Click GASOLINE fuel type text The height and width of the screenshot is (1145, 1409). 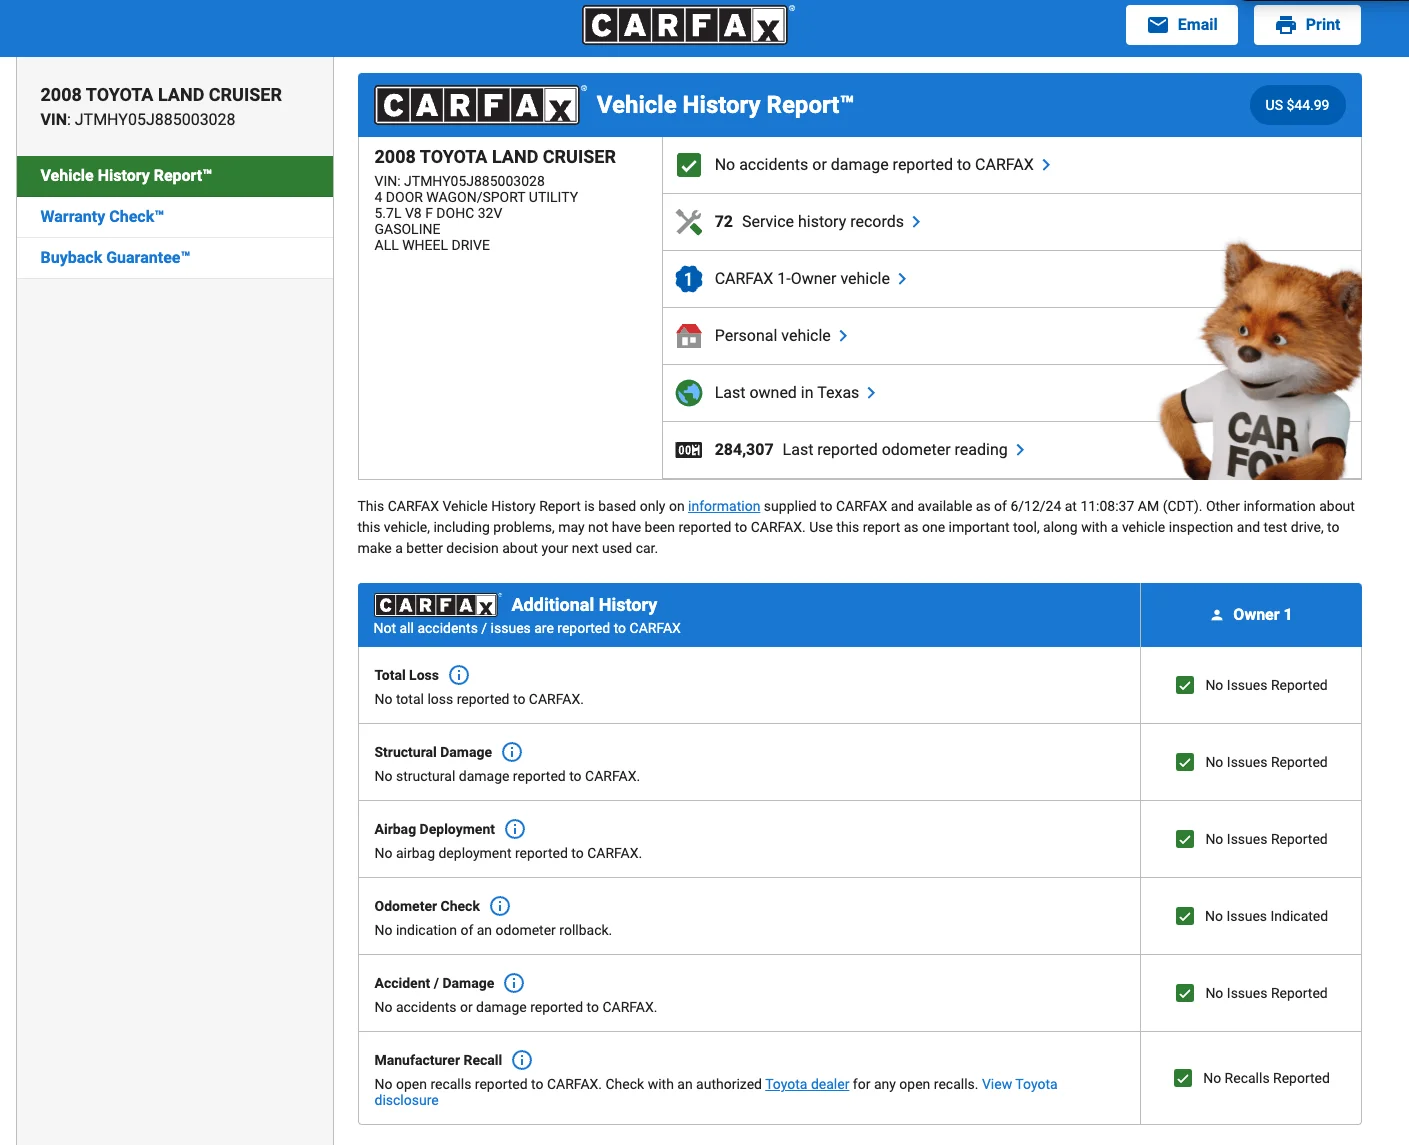[x=407, y=229]
